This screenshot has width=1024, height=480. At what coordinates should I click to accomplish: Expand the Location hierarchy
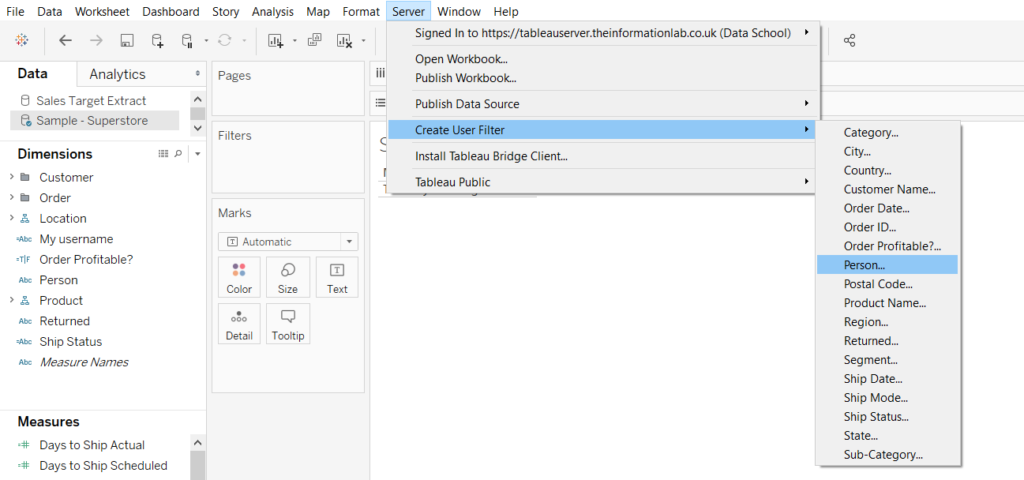tap(12, 218)
